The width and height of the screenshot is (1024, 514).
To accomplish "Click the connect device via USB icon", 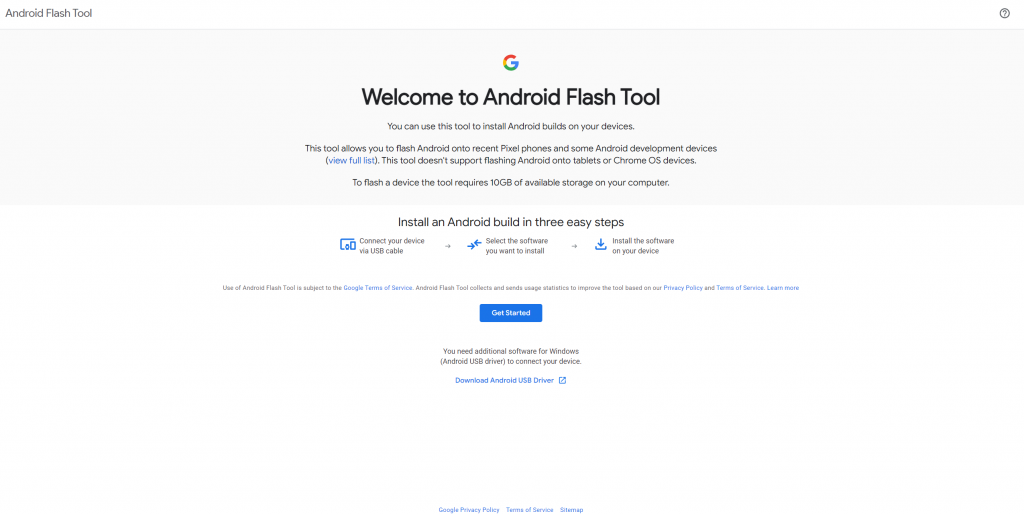I will (x=348, y=245).
